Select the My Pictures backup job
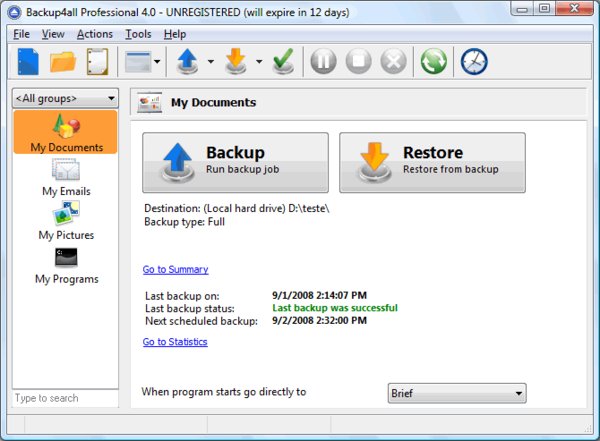The image size is (600, 441). click(66, 221)
